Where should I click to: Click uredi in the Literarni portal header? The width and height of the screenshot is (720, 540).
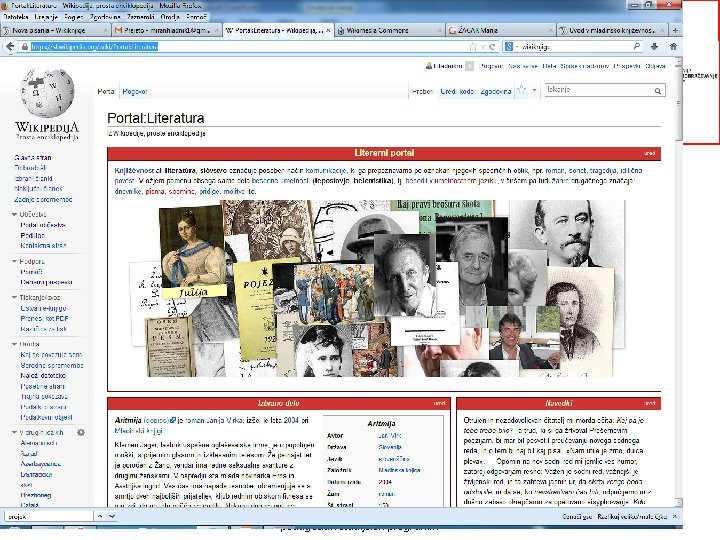[649, 153]
